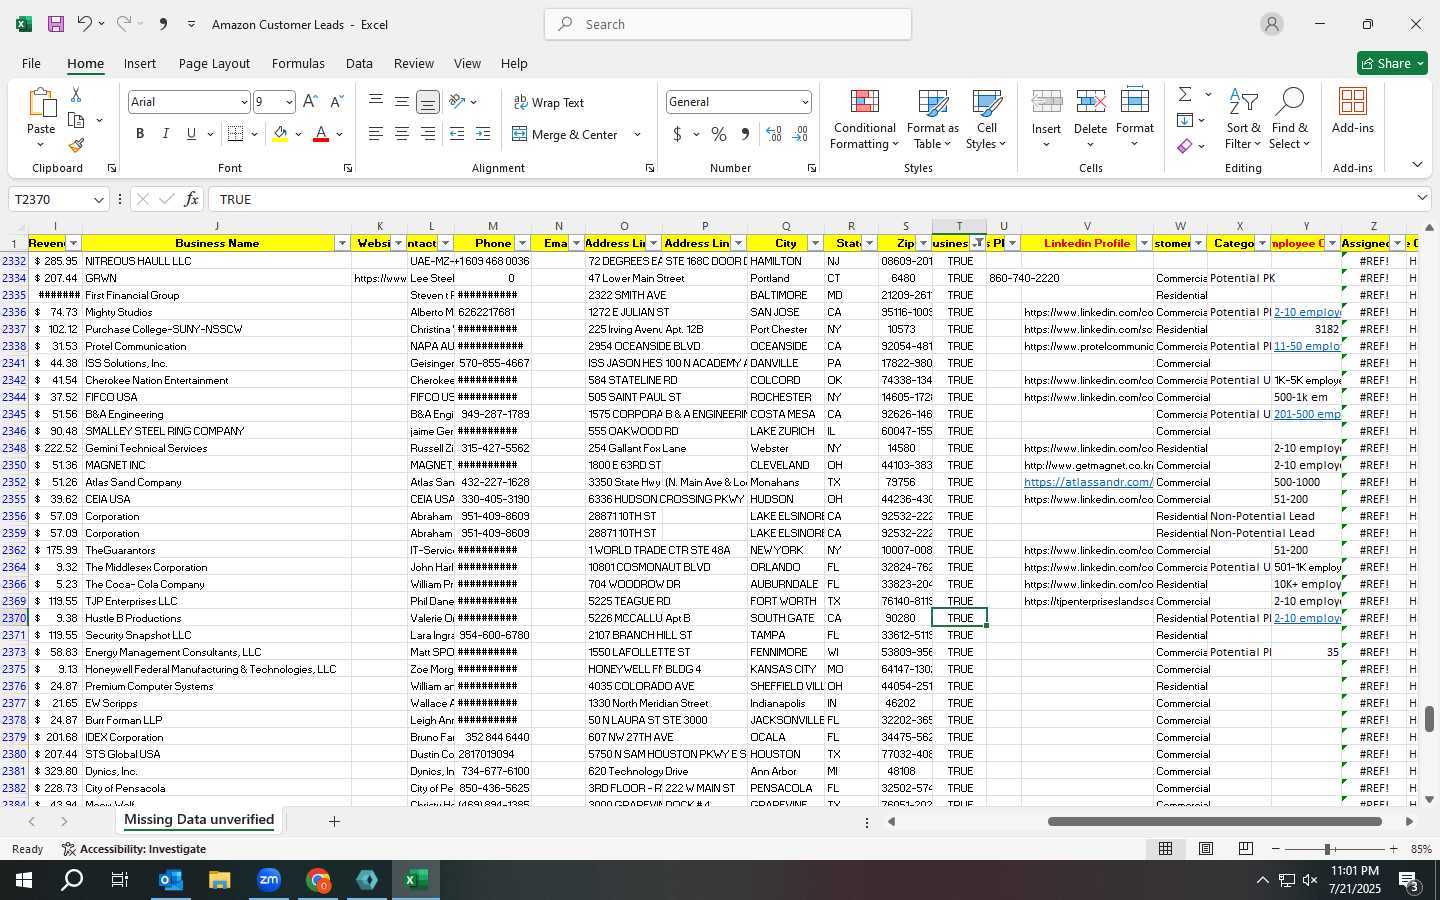Screen dimensions: 1440x900
Task: Expand the formula bar
Action: (x=1422, y=199)
